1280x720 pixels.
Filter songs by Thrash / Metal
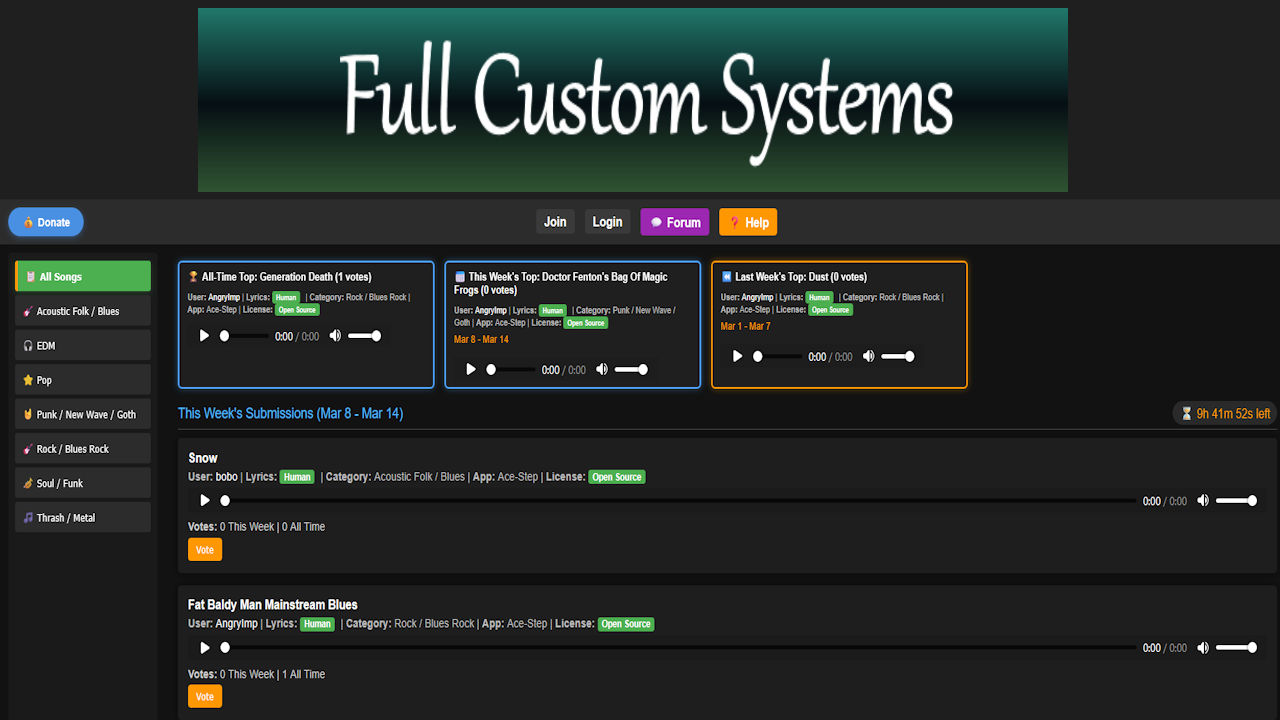pos(83,518)
